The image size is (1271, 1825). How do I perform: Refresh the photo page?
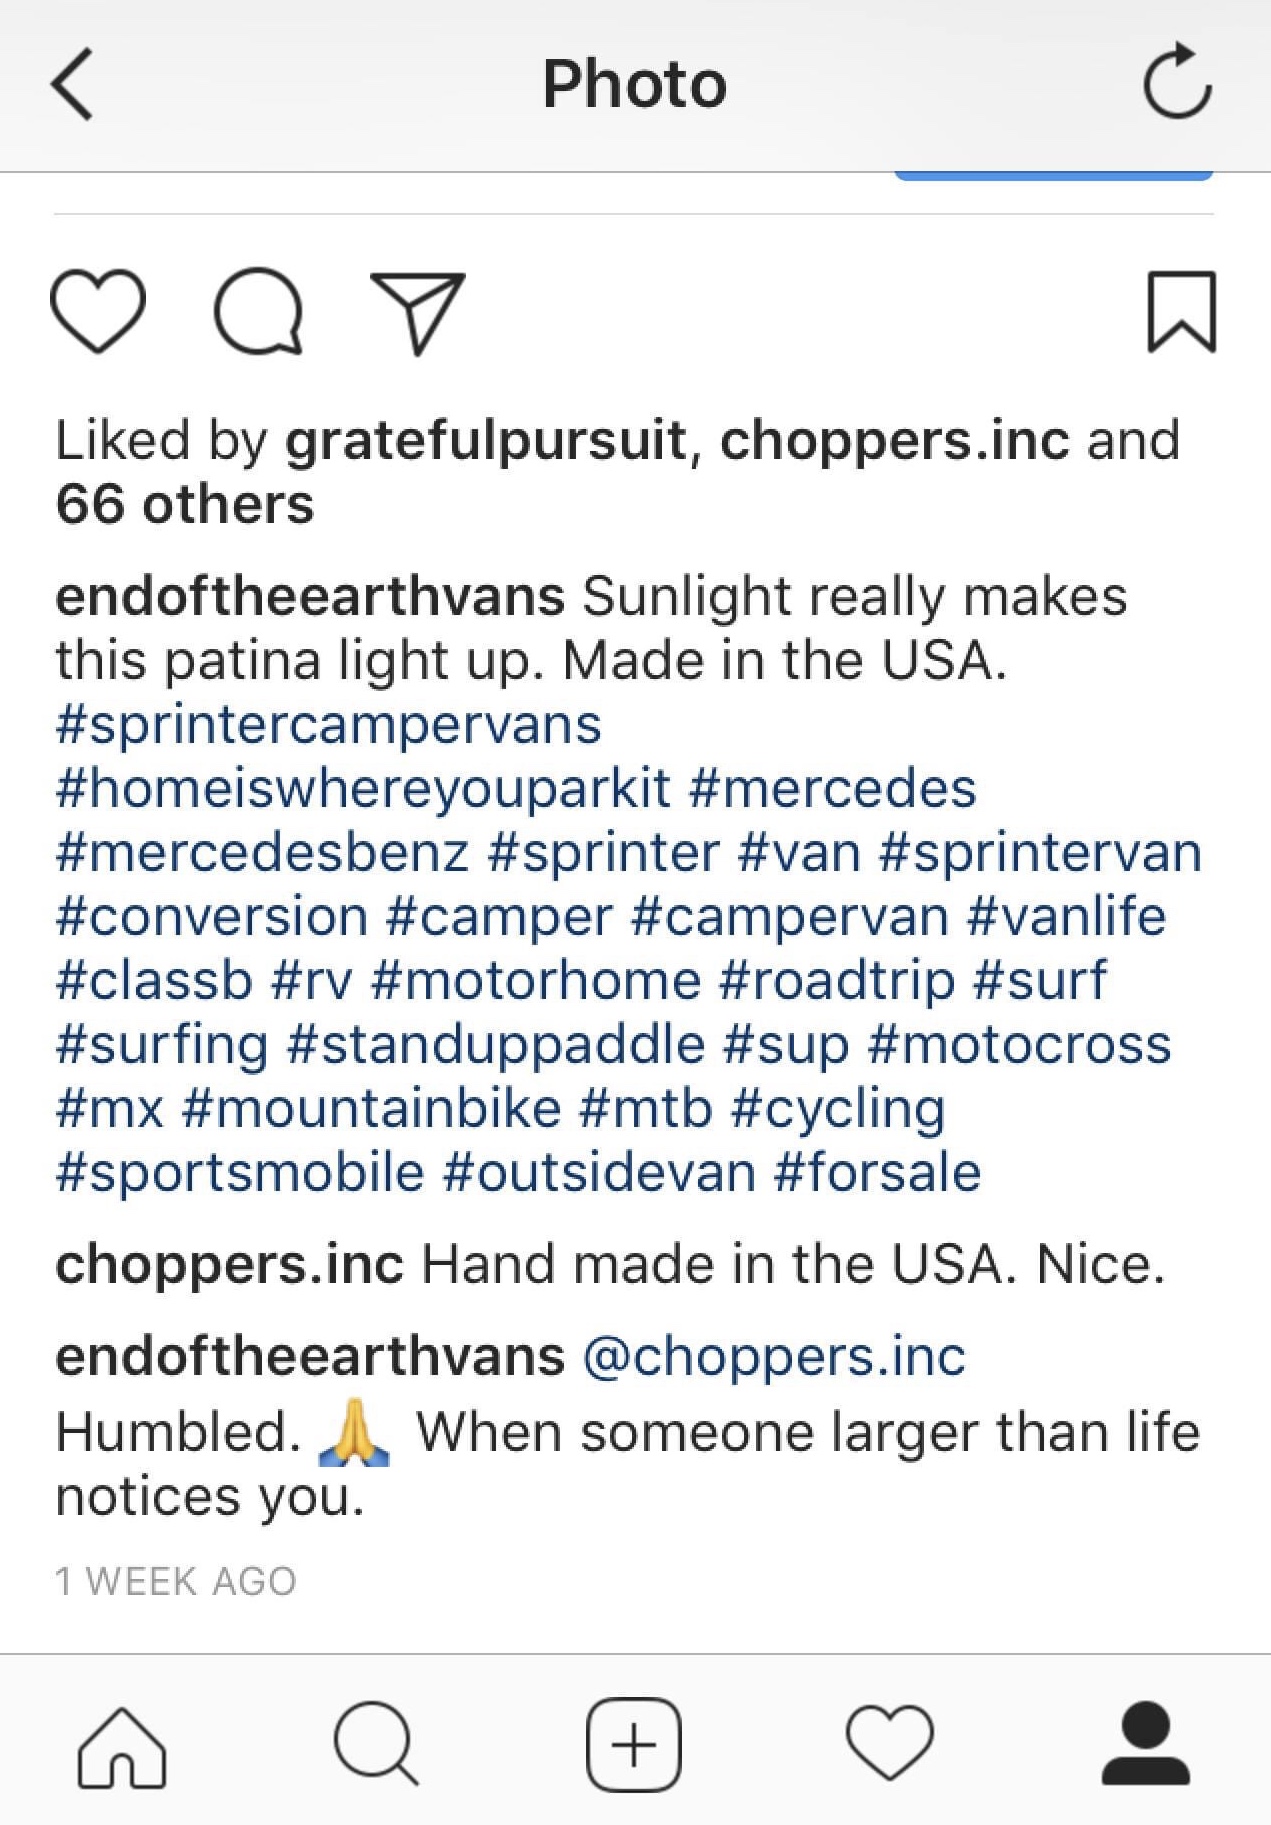click(1177, 82)
